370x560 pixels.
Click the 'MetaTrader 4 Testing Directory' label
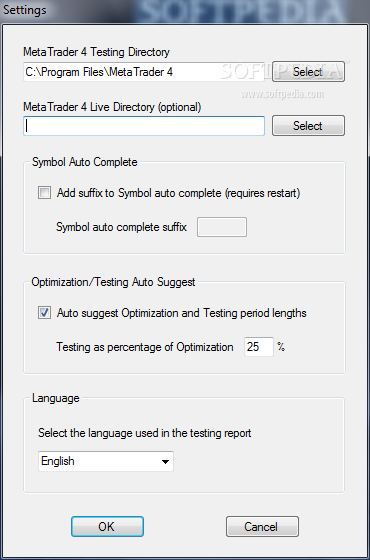pyautogui.click(x=96, y=52)
